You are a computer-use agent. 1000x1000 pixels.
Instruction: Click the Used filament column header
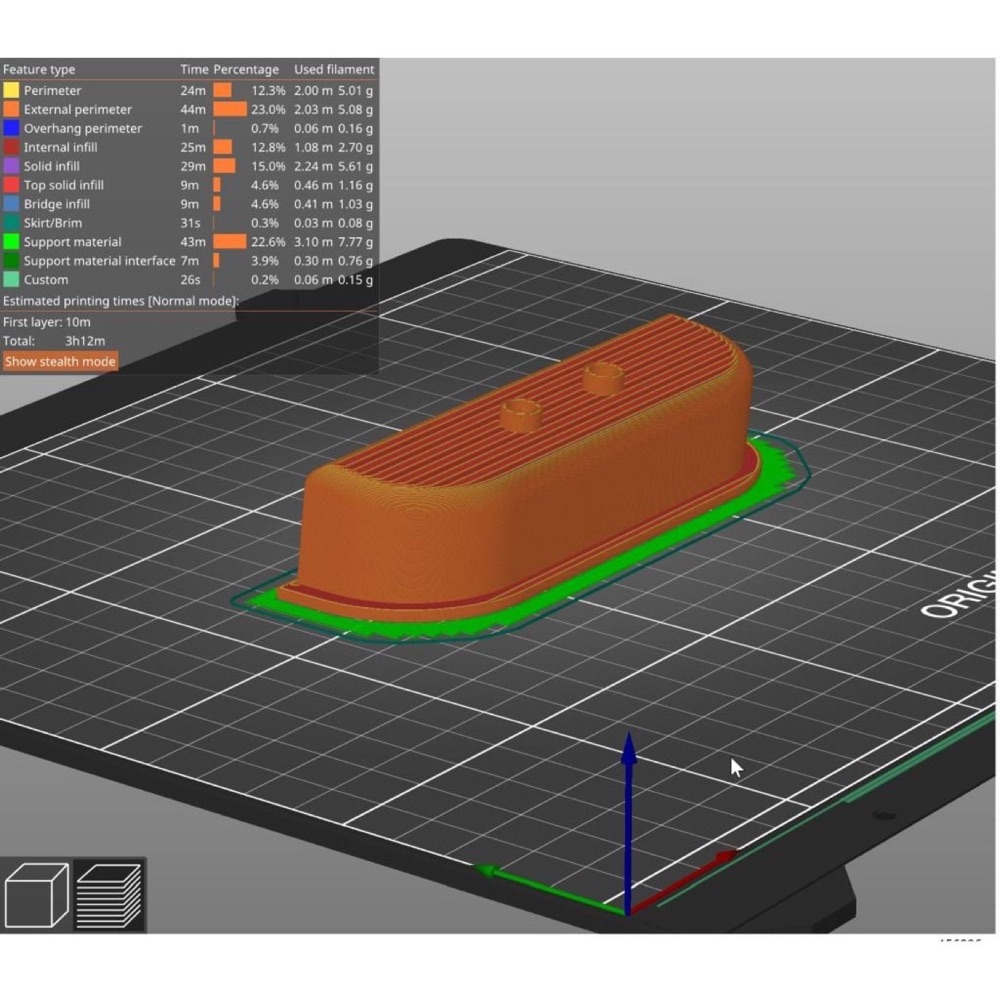[334, 70]
